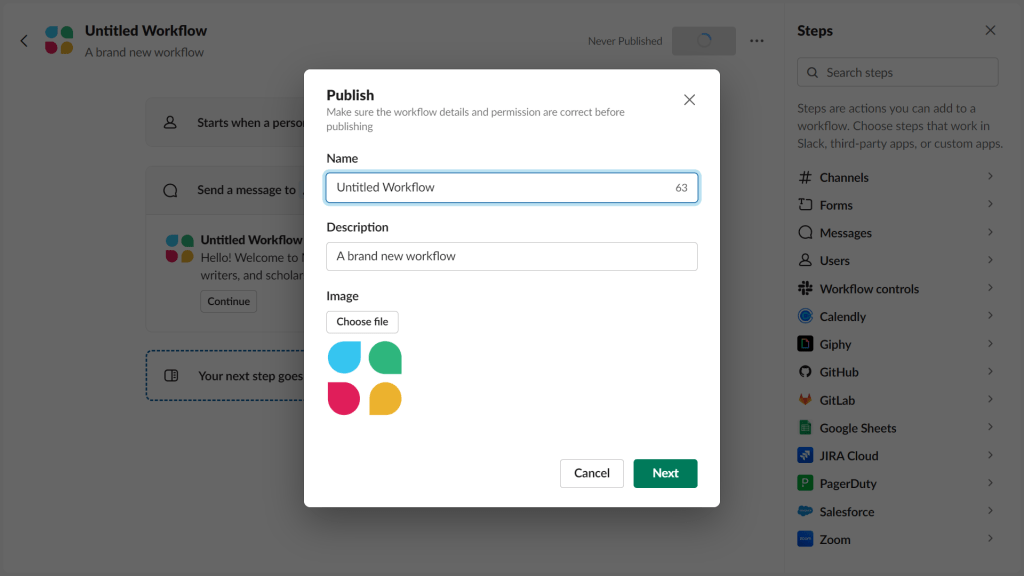Expand the JIRA Cloud steps
This screenshot has height=576, width=1024.
pyautogui.click(x=849, y=455)
